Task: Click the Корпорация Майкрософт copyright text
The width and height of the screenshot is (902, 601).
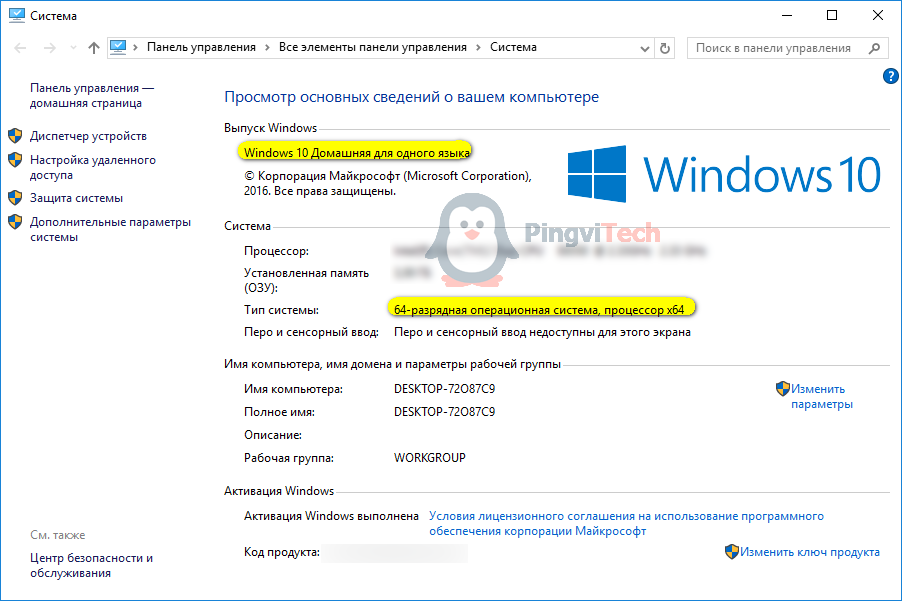Action: [387, 183]
